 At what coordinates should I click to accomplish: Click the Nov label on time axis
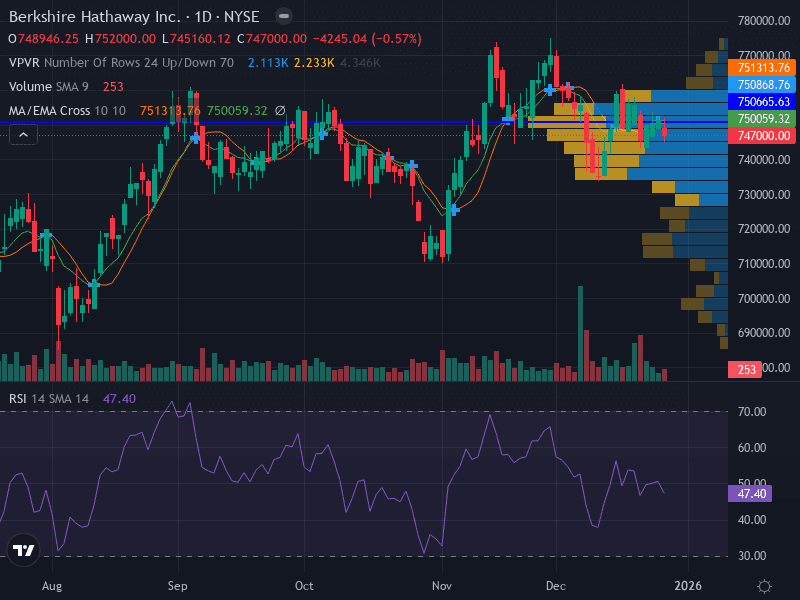point(442,586)
